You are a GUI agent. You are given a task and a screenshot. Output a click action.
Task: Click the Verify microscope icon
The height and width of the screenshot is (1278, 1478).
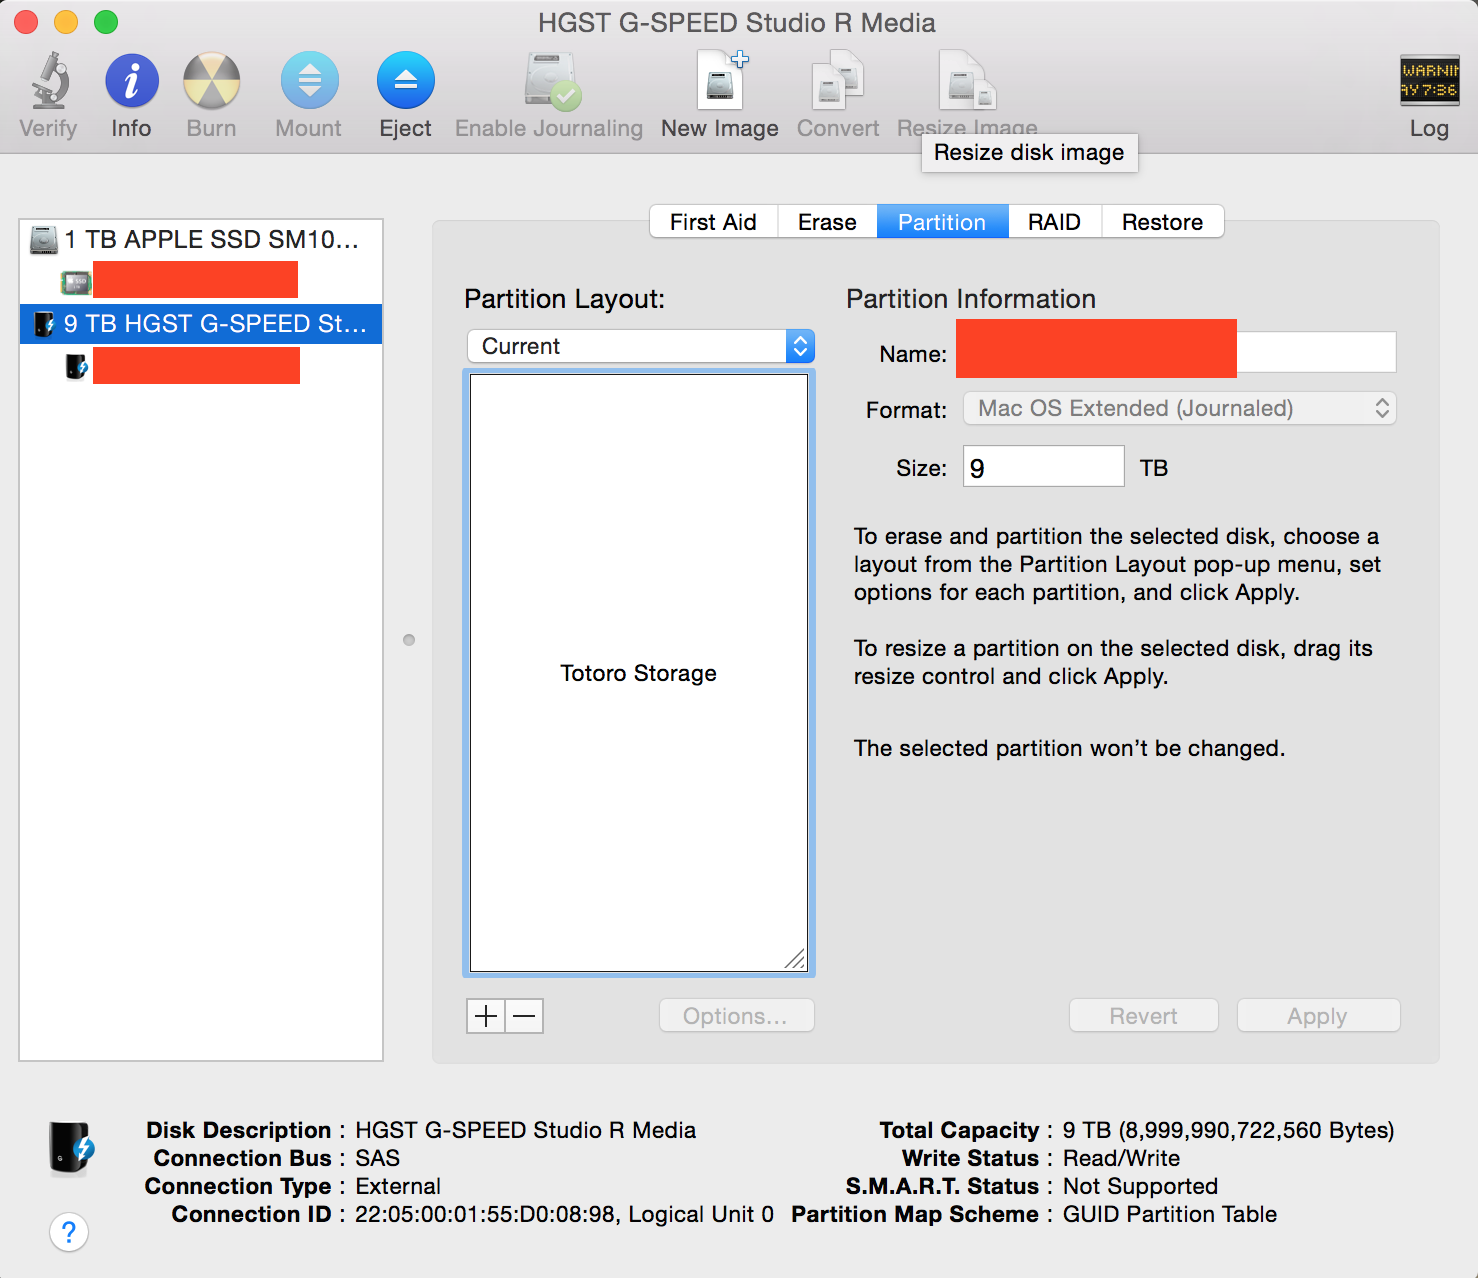tap(48, 82)
